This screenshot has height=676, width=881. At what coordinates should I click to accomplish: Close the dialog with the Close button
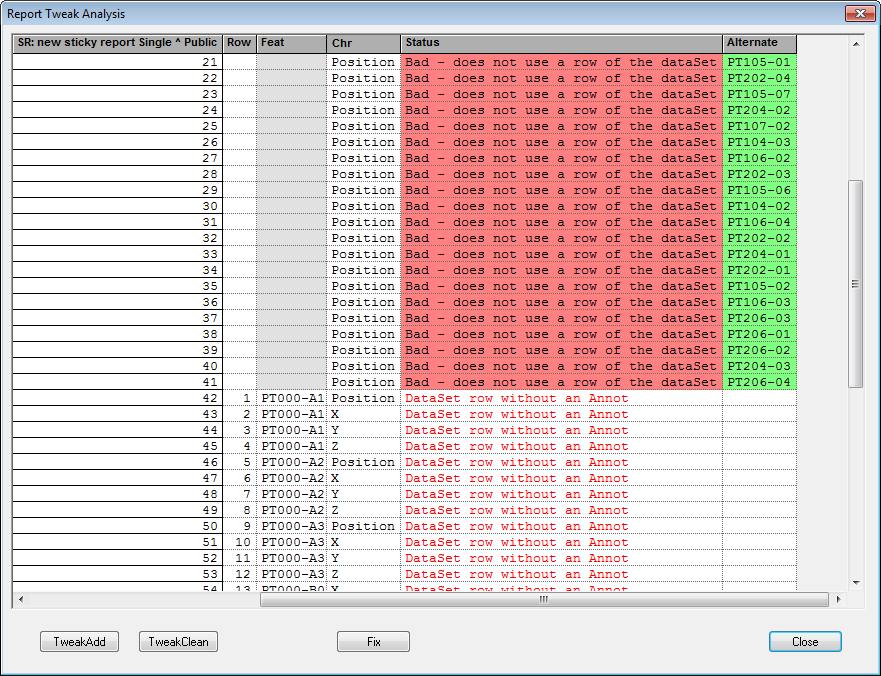tap(805, 642)
